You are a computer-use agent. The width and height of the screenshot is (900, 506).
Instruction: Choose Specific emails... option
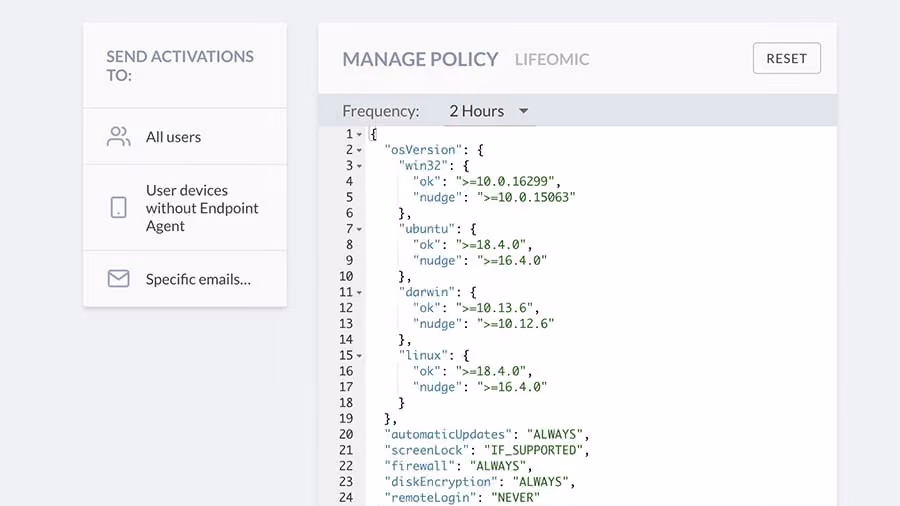[185, 279]
